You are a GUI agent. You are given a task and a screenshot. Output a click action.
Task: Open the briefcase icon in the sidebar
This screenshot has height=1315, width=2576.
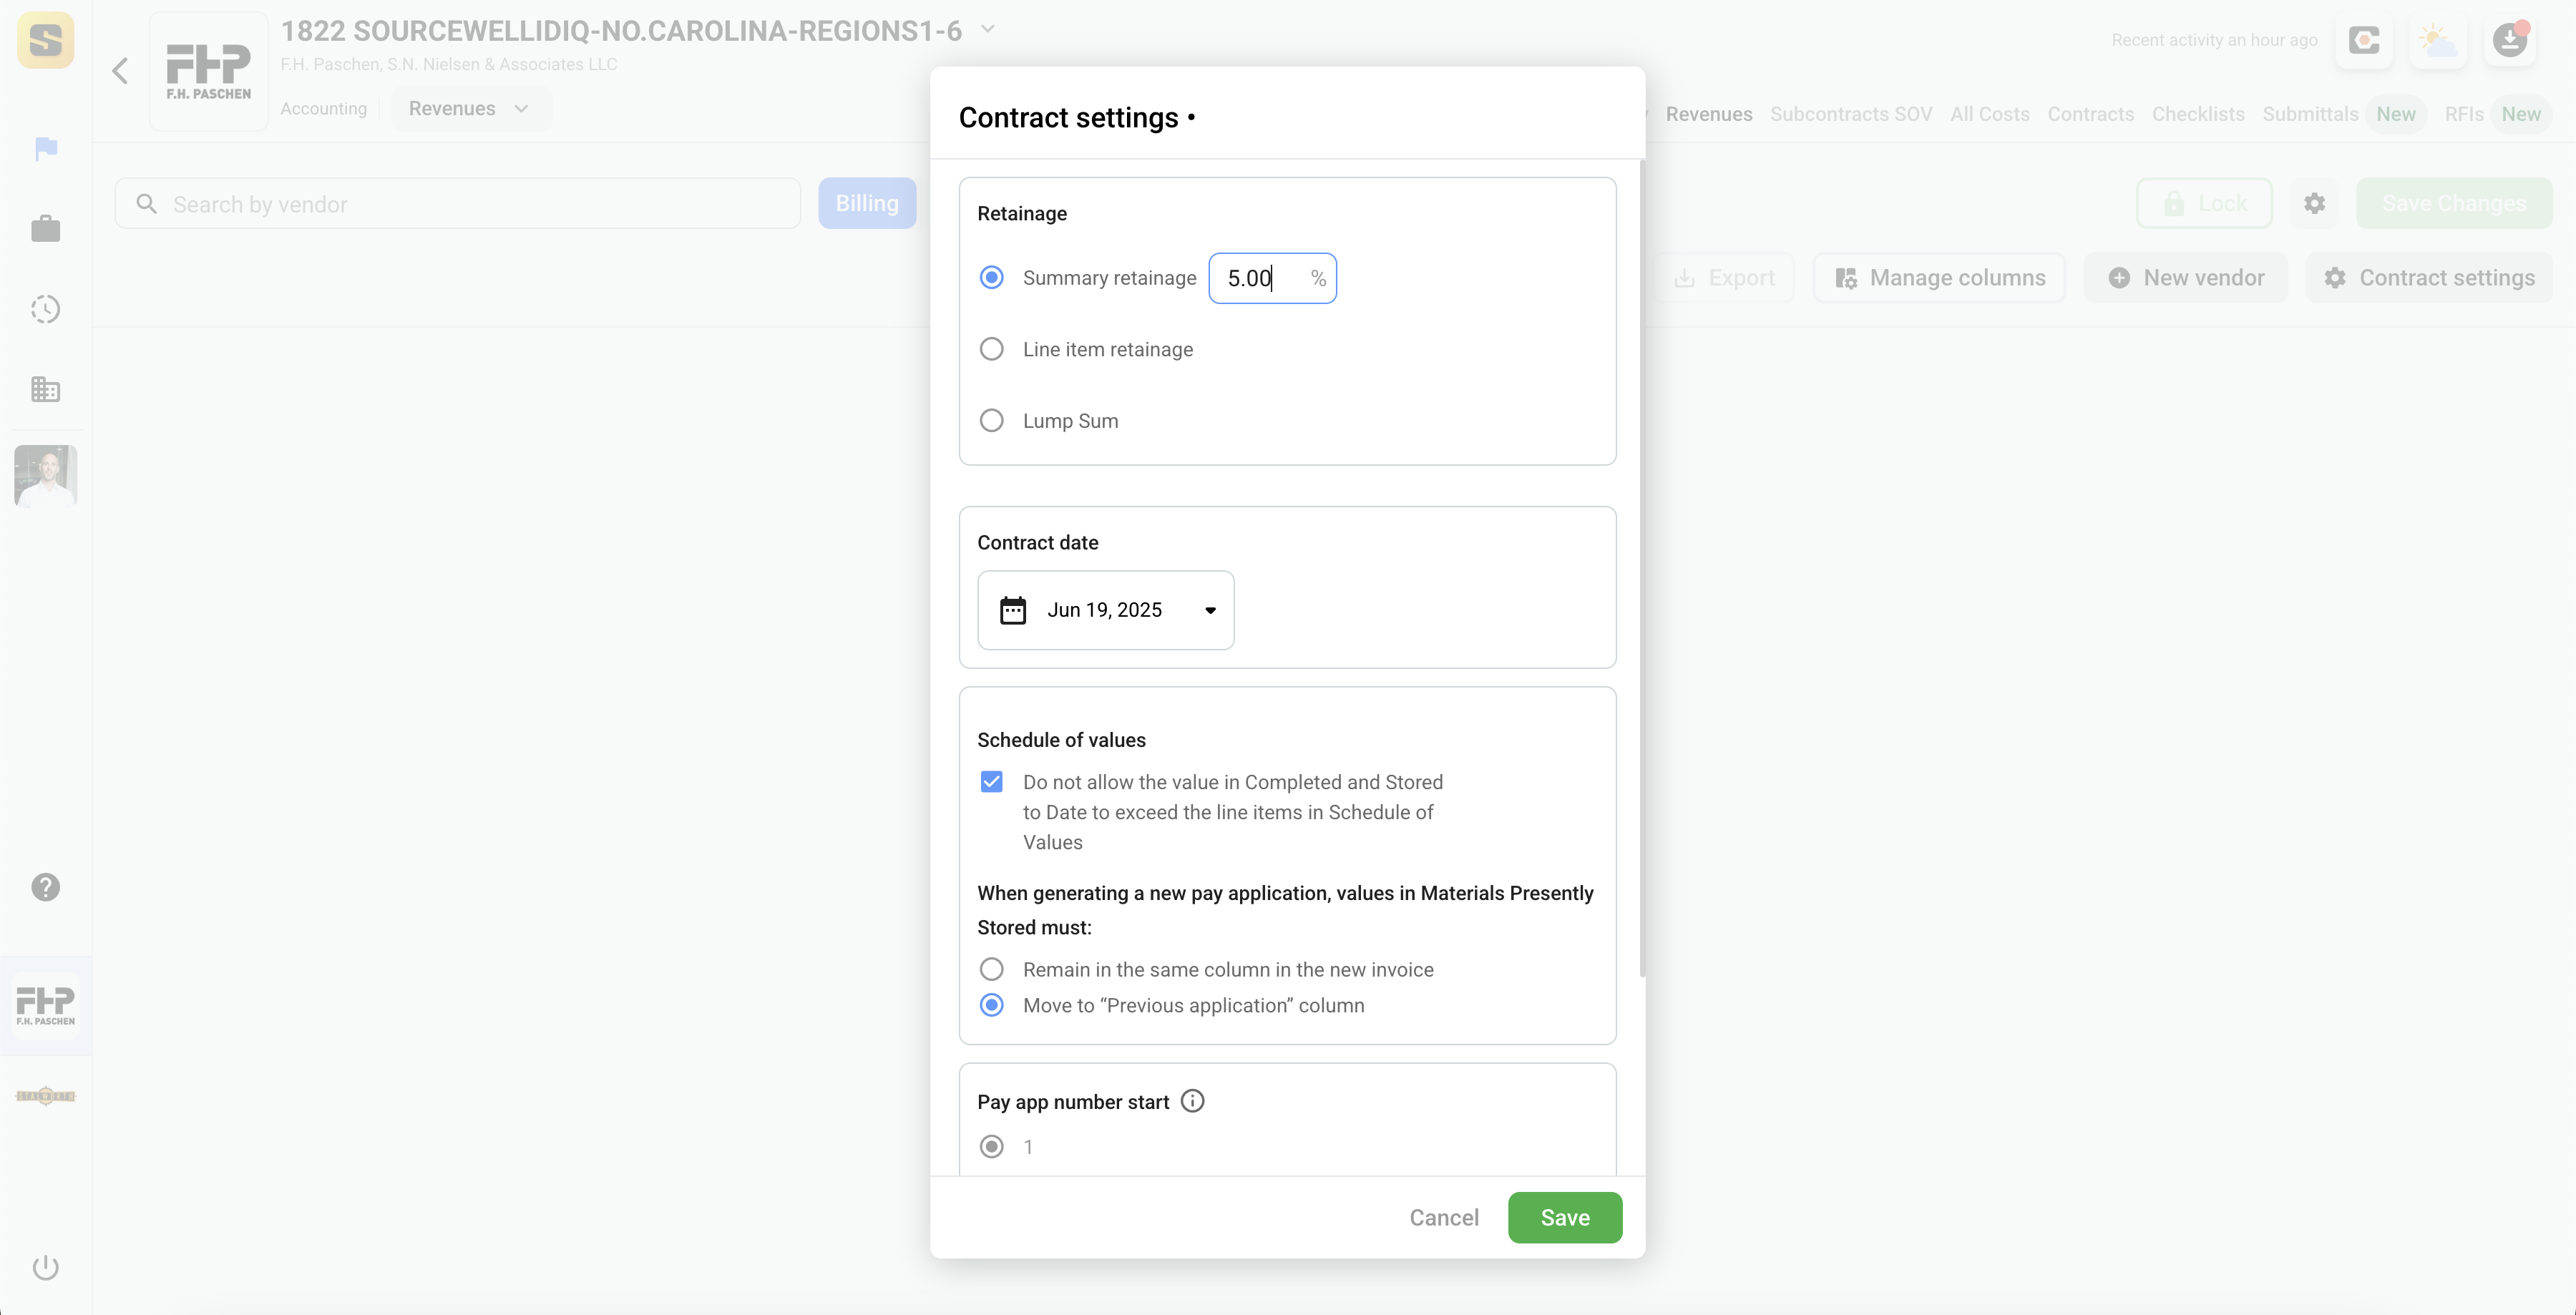point(46,229)
